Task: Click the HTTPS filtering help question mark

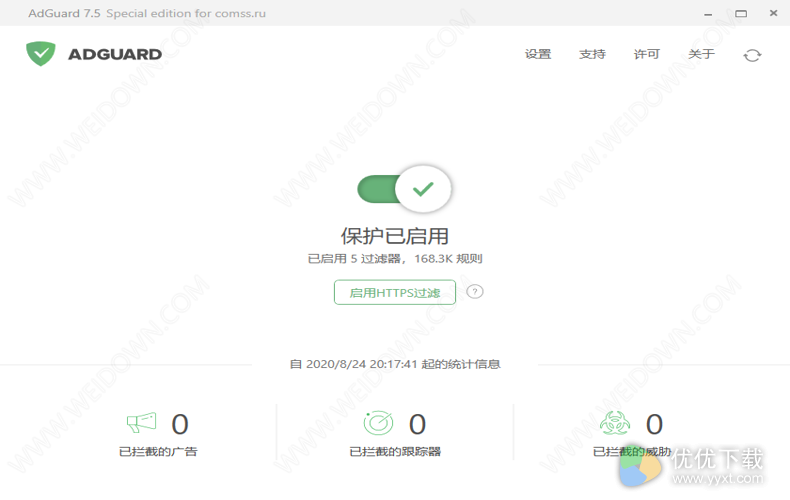Action: tap(475, 292)
